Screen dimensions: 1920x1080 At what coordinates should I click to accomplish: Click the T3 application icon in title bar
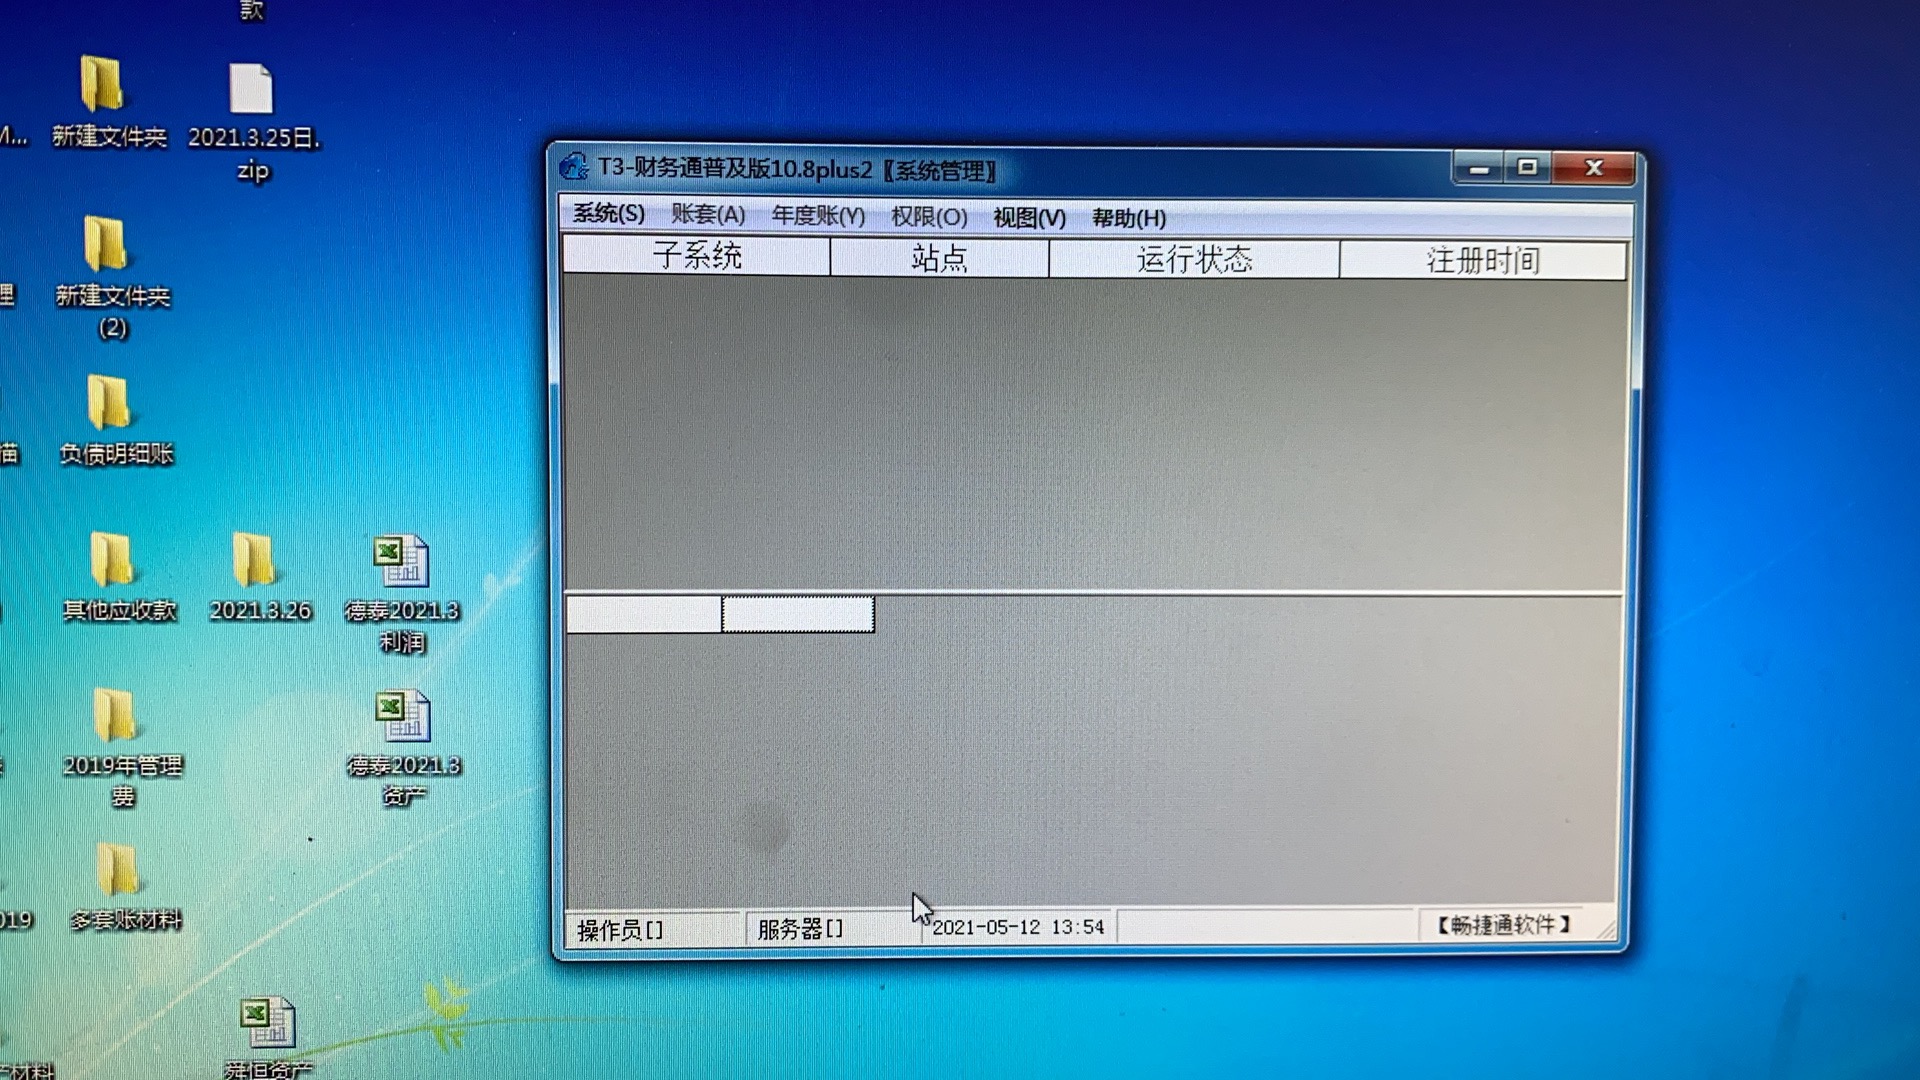[575, 166]
